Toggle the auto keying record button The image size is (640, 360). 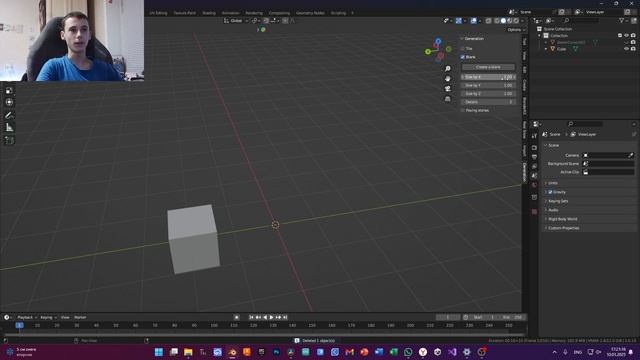[x=236, y=317]
